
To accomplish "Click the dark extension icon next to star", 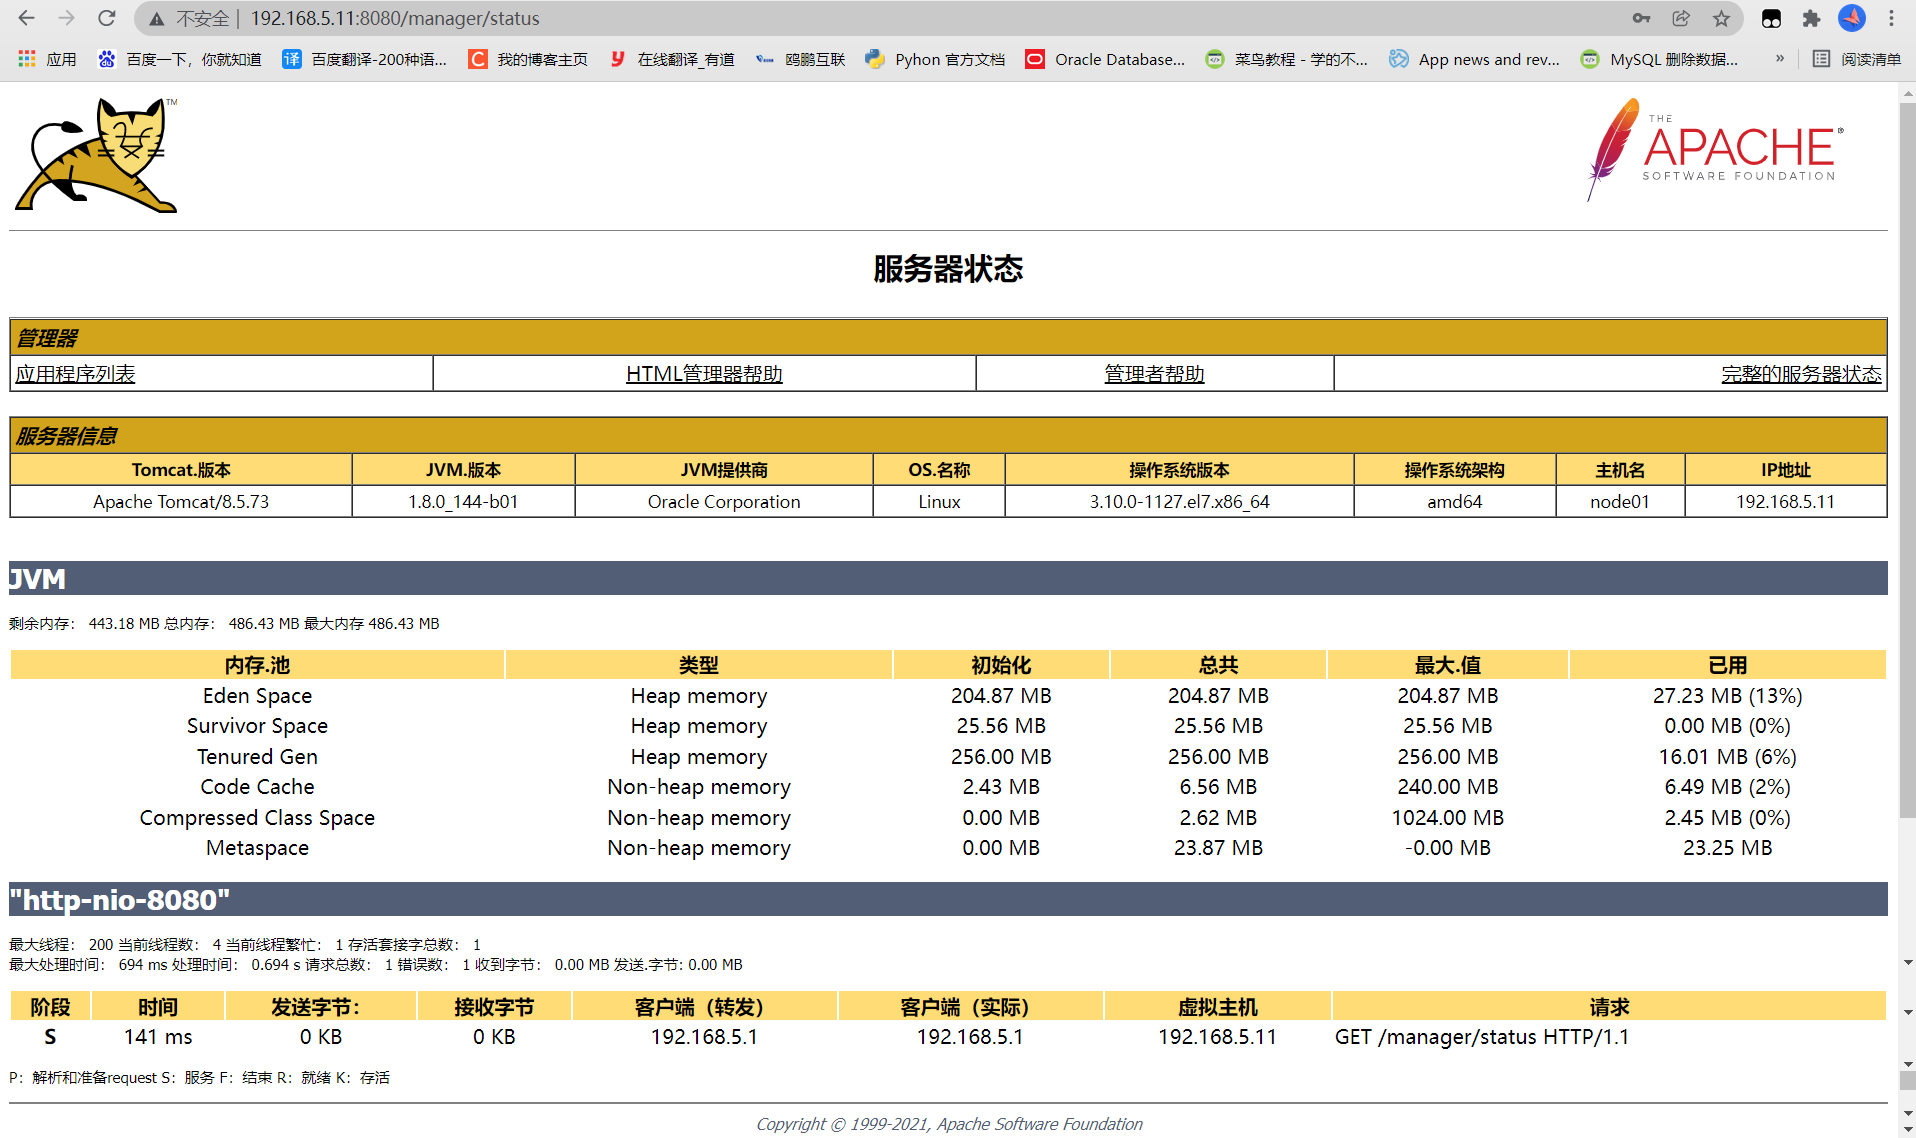I will 1771,18.
